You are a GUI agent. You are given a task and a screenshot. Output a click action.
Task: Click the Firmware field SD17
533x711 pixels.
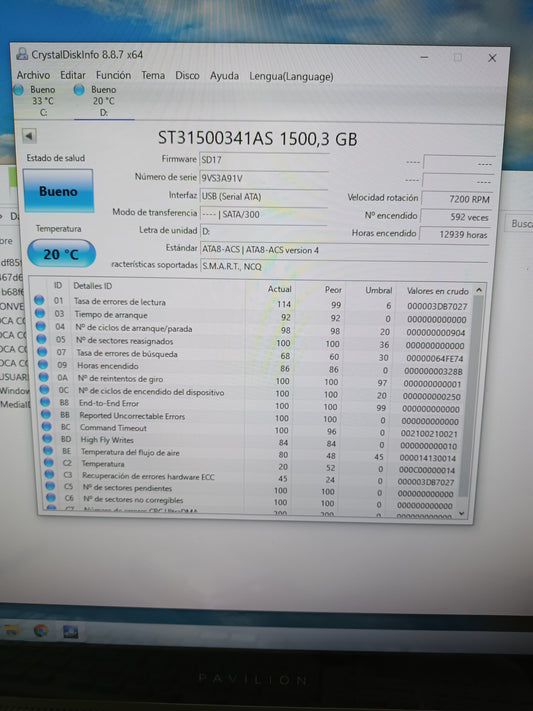point(263,160)
